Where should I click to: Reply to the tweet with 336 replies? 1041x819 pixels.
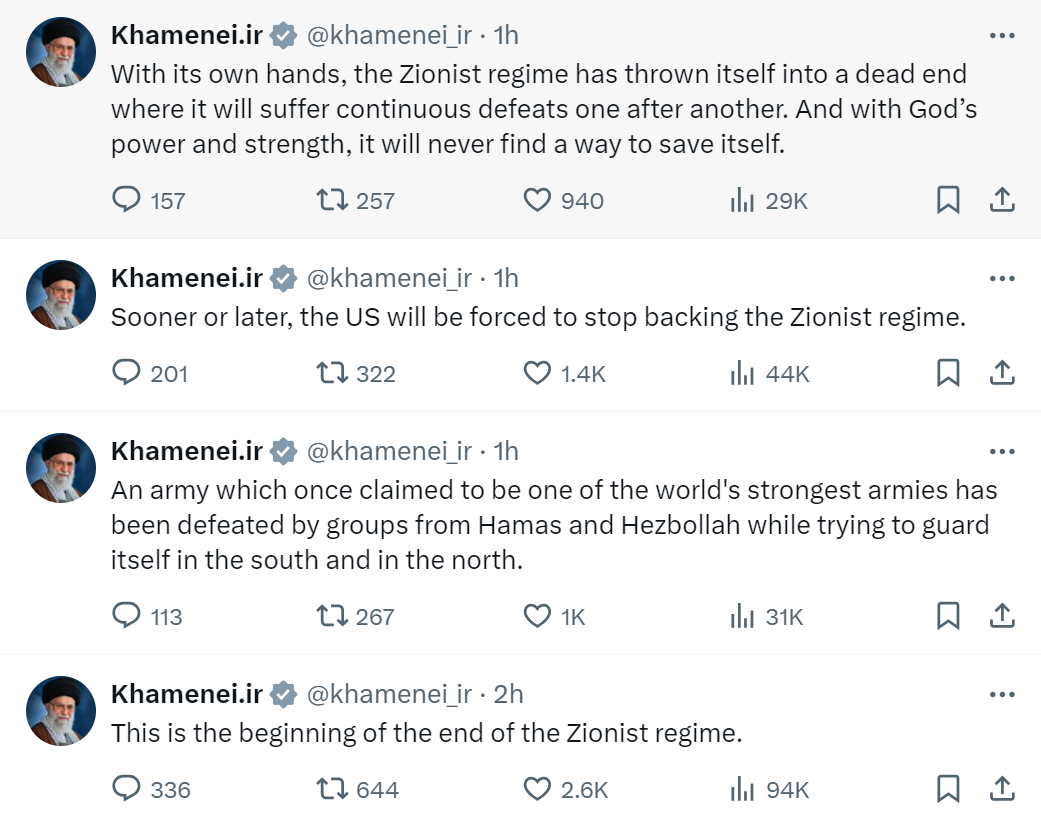click(127, 789)
